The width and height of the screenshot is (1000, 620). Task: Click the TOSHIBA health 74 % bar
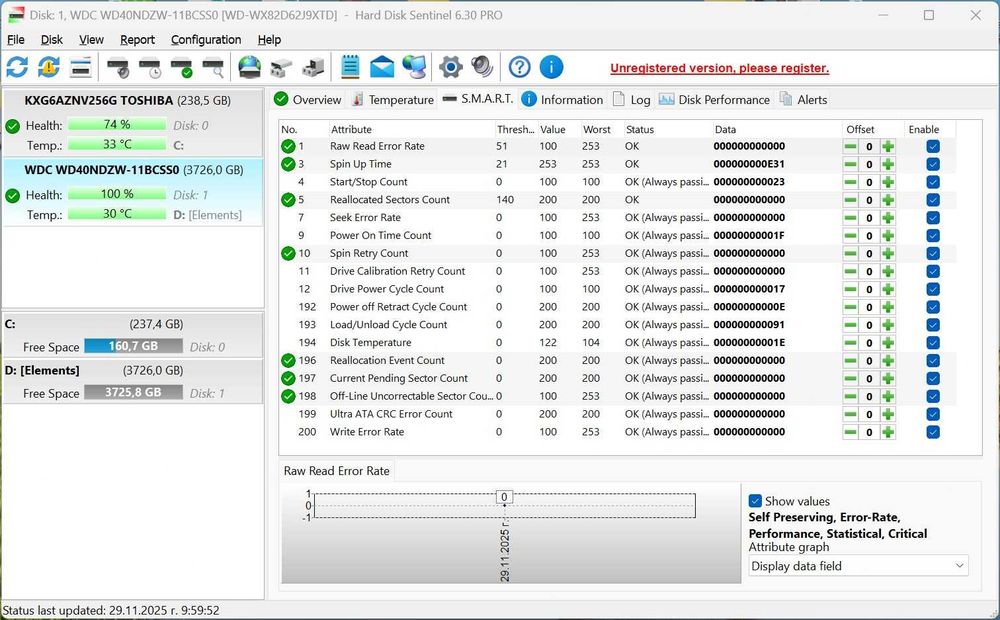click(117, 124)
